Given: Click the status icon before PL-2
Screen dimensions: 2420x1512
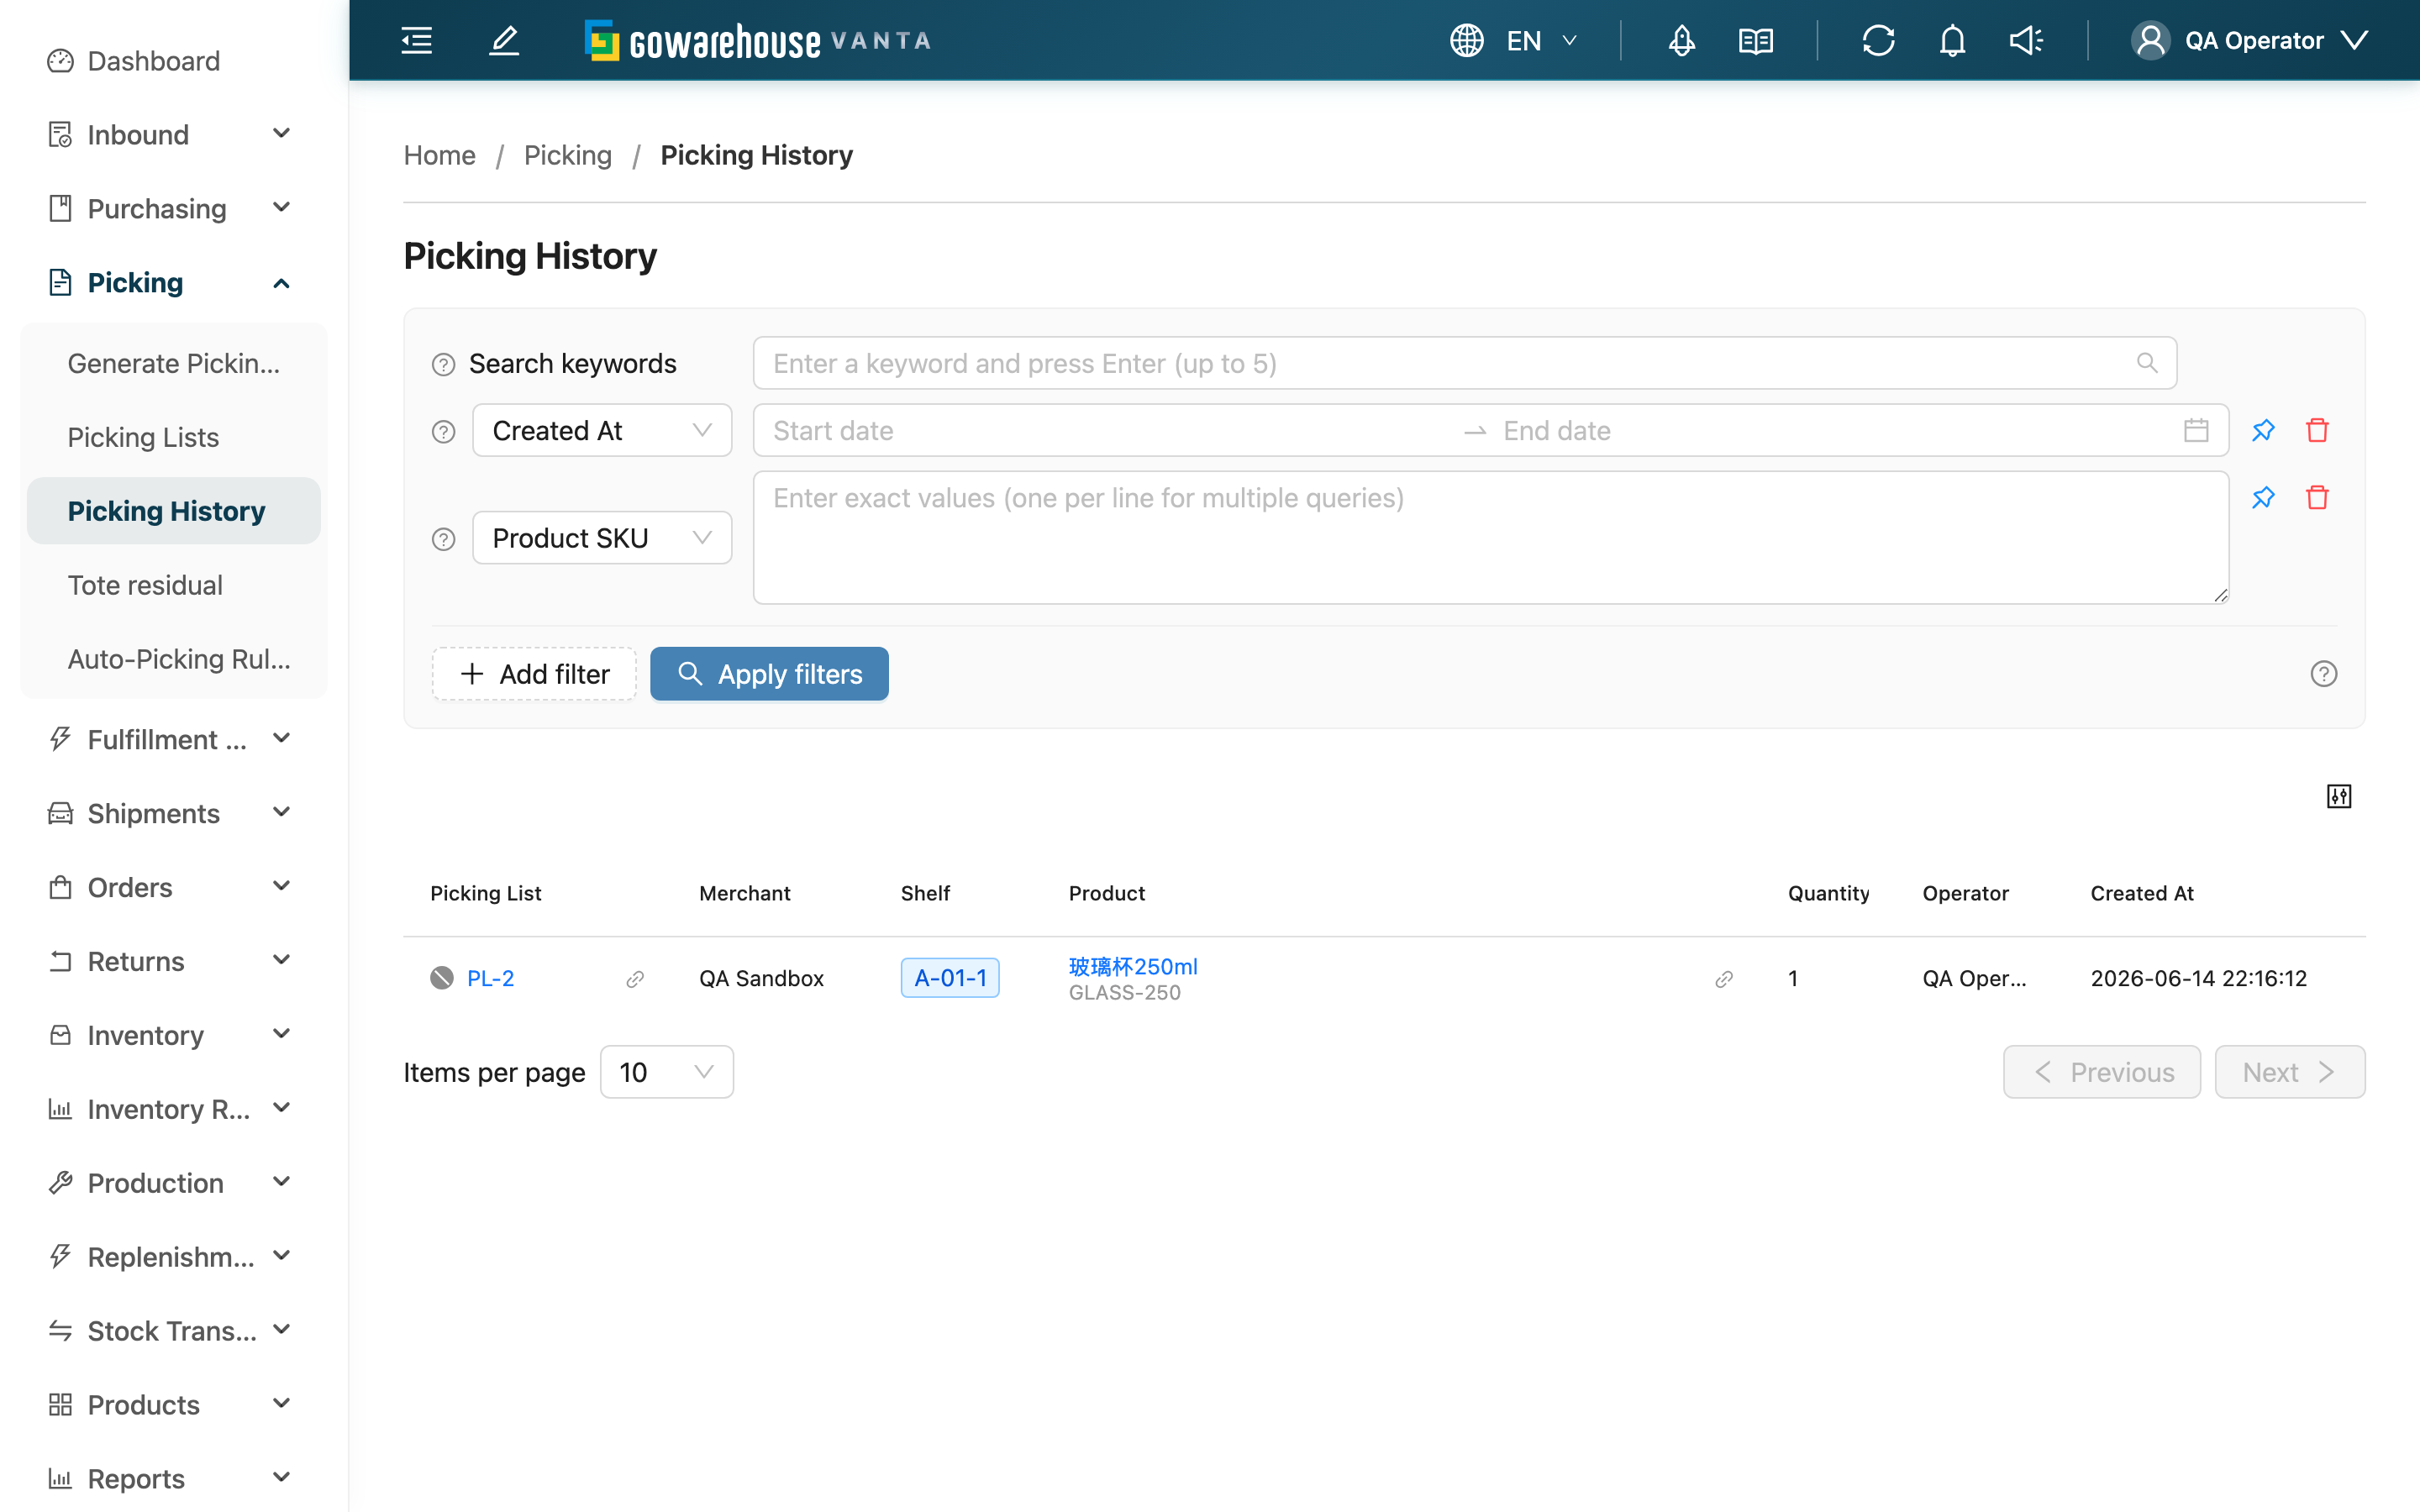Looking at the screenshot, I should tap(442, 978).
